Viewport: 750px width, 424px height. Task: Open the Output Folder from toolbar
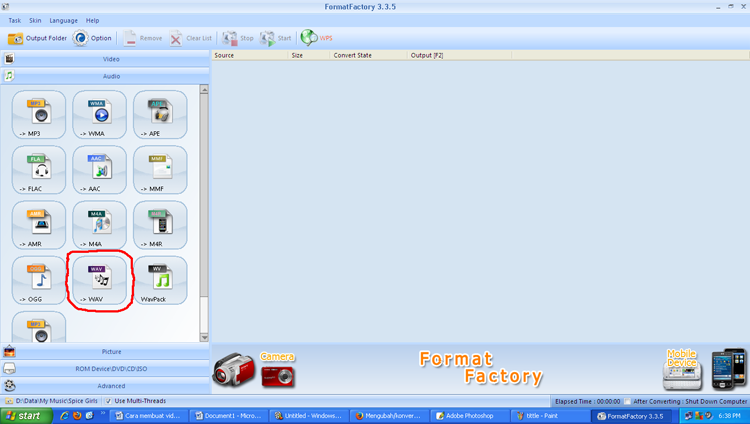tap(37, 38)
